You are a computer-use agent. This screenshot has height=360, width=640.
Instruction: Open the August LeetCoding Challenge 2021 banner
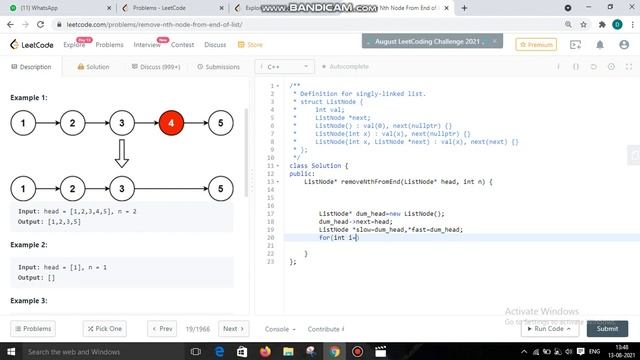pos(427,41)
